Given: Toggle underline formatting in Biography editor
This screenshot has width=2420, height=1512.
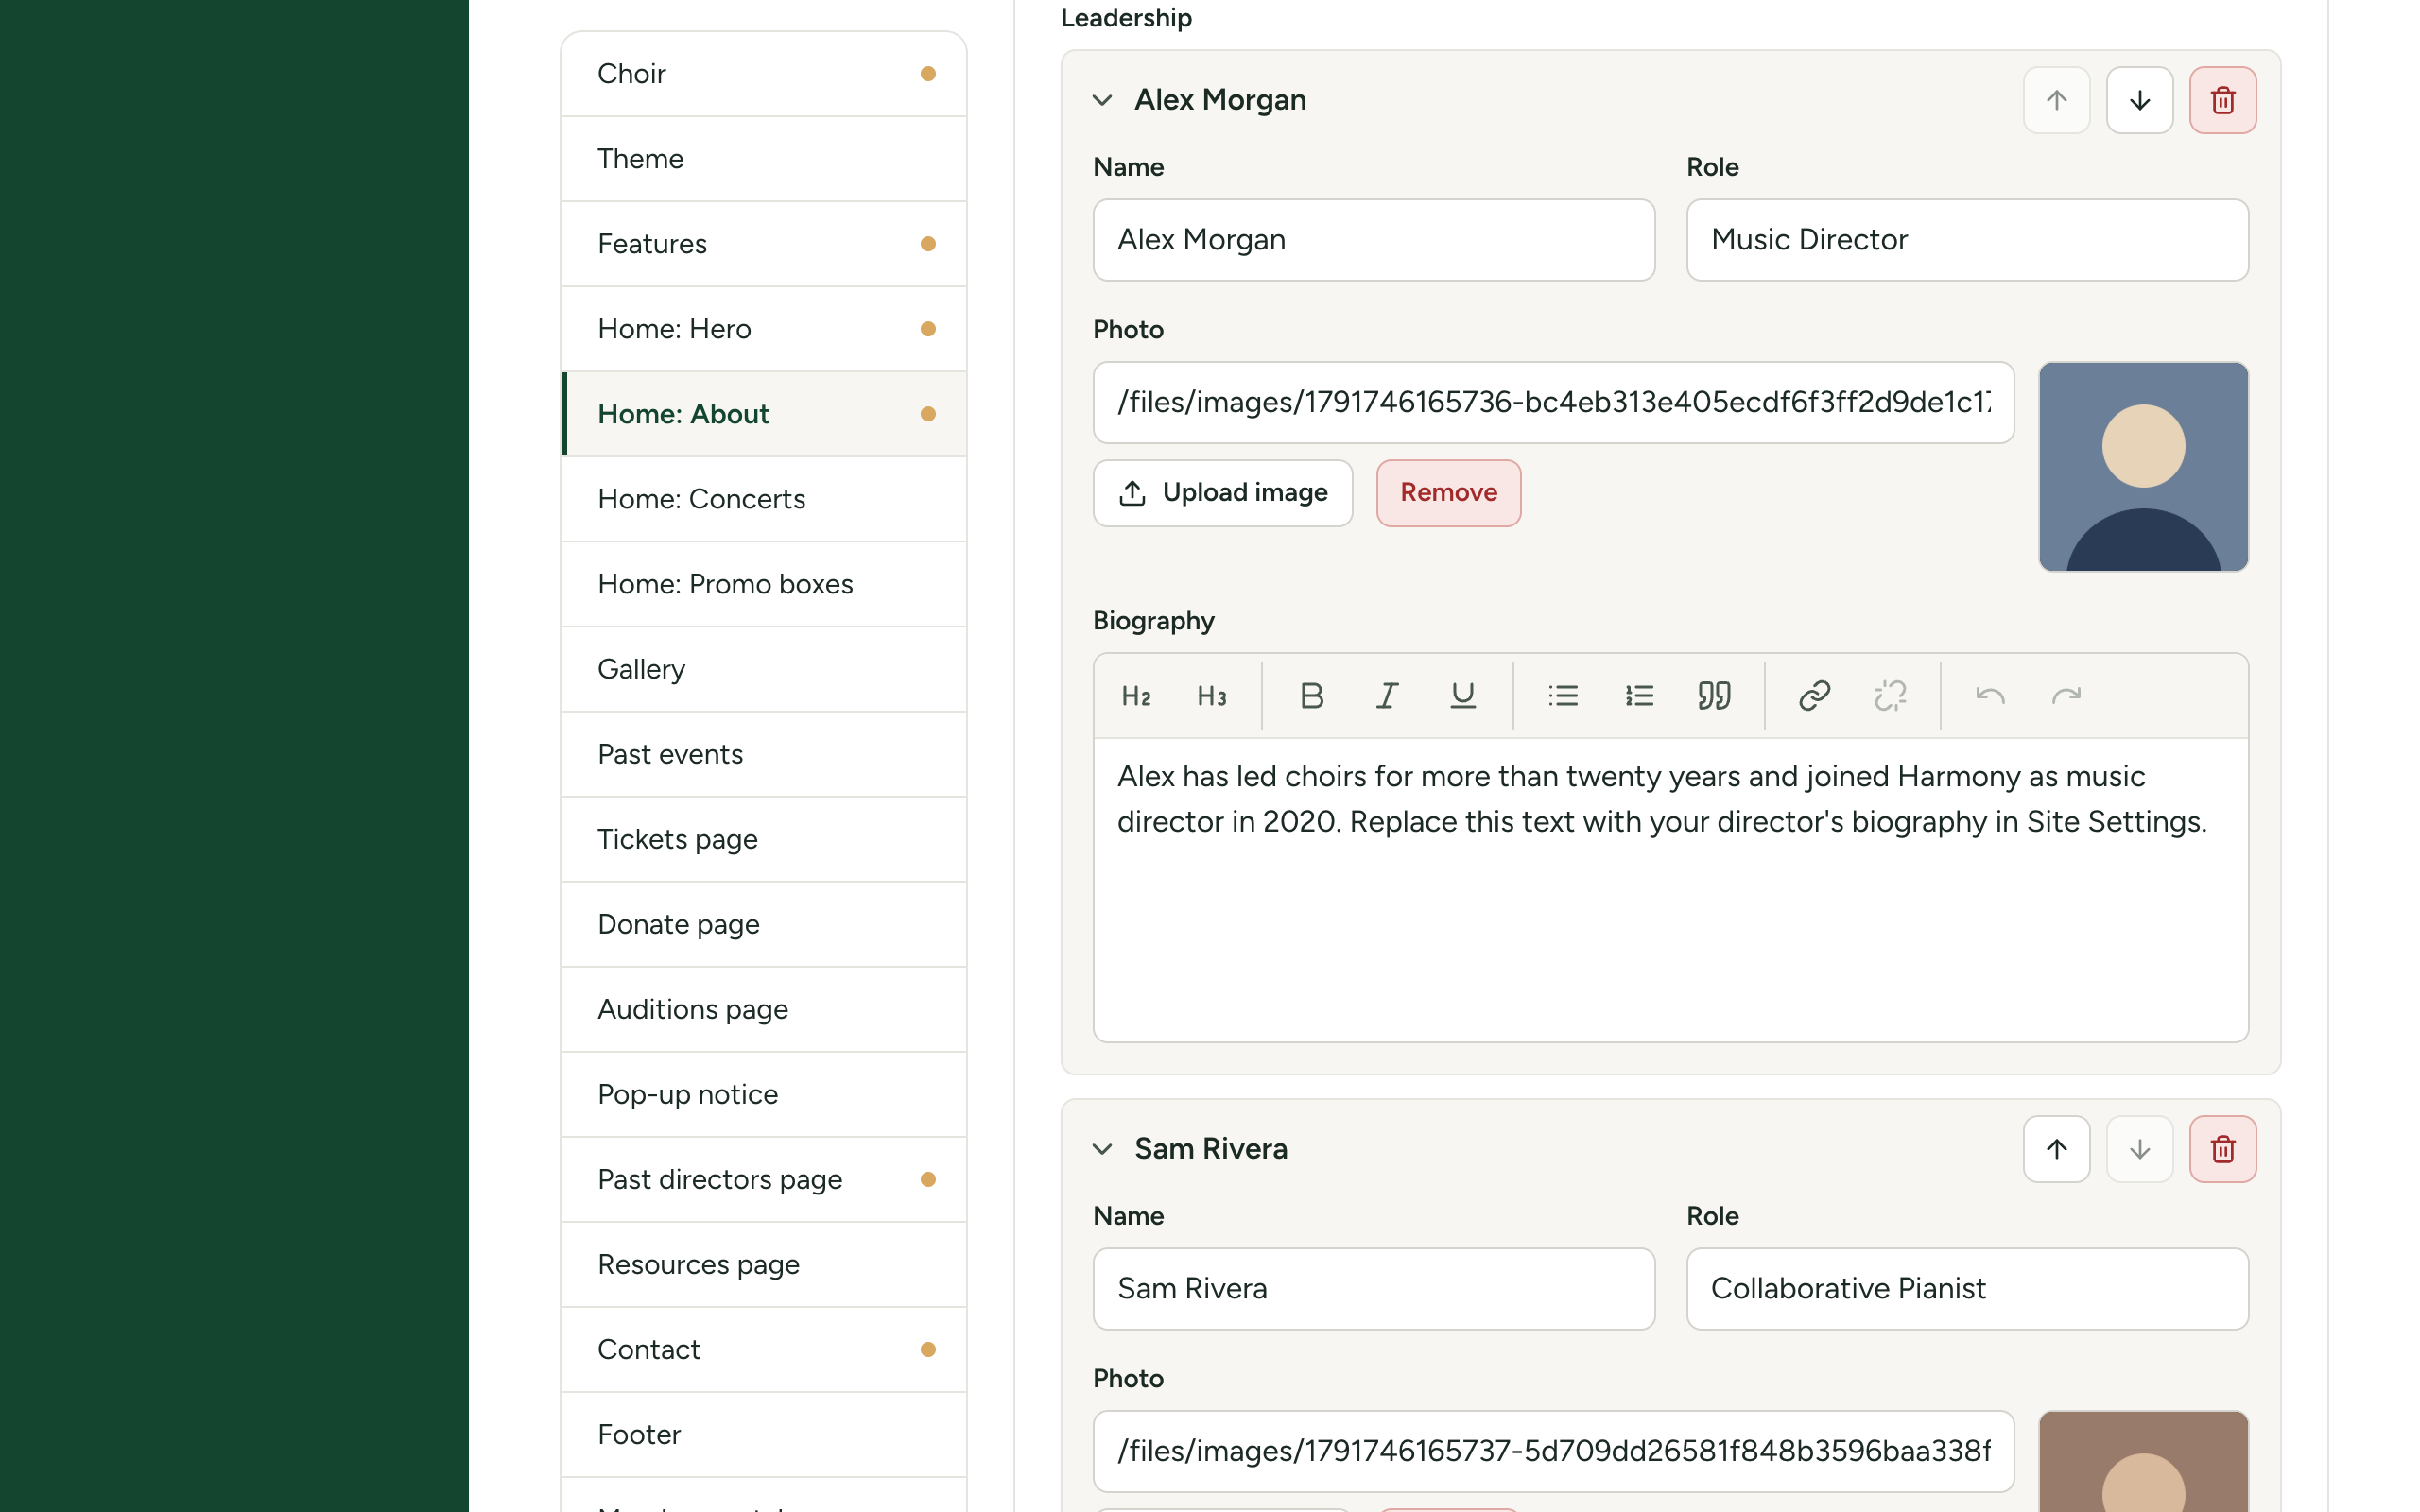Looking at the screenshot, I should 1462,695.
